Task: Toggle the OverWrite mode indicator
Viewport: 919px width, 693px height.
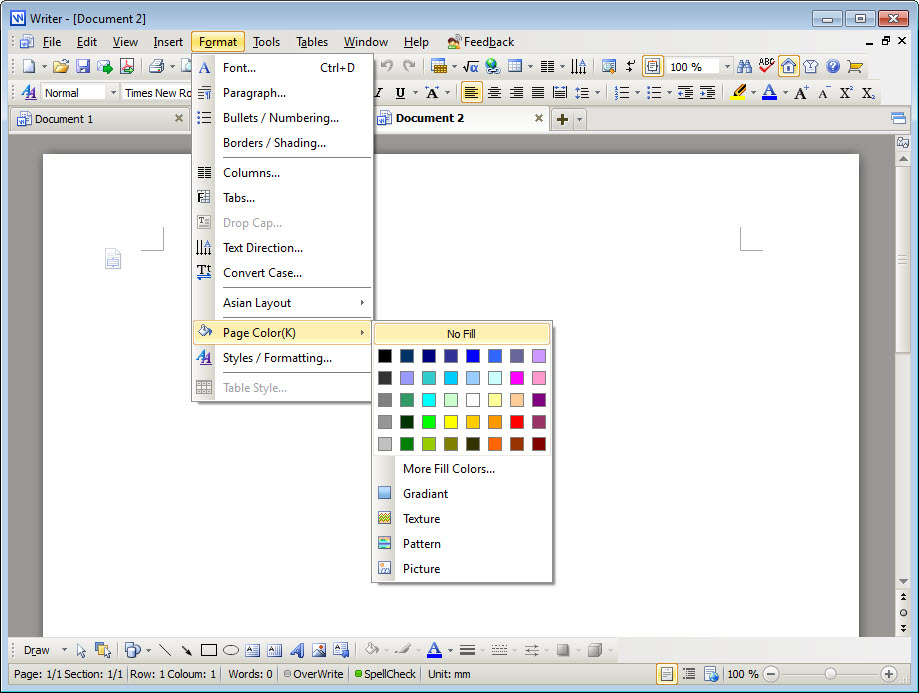Action: pos(313,675)
